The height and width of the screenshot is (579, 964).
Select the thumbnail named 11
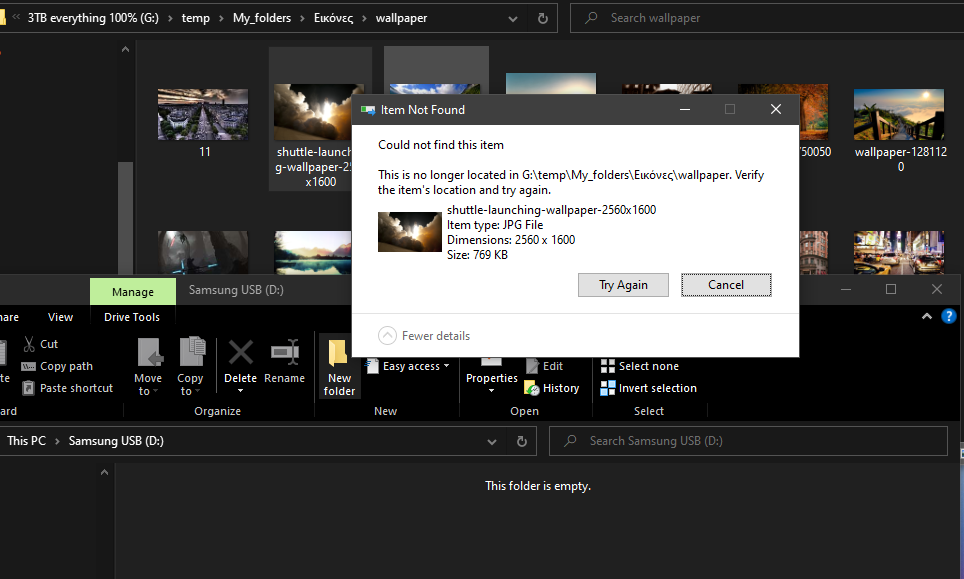[x=203, y=114]
